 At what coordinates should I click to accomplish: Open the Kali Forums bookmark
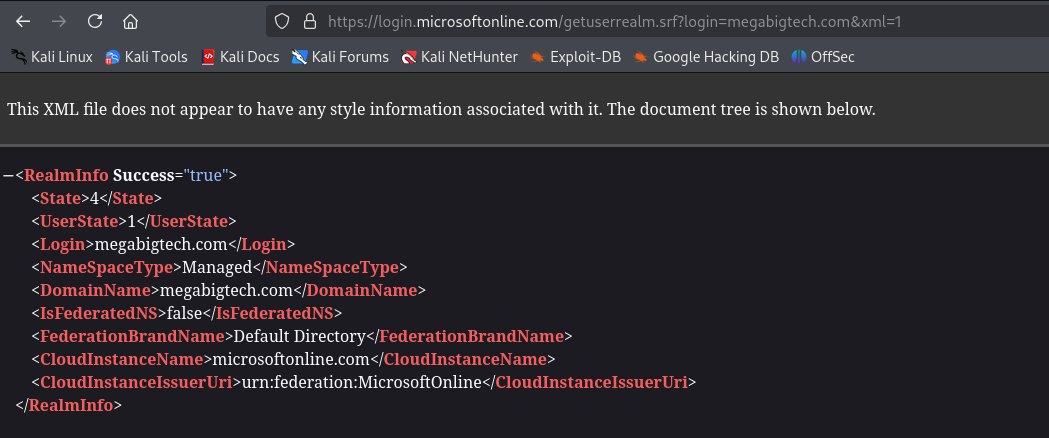340,58
